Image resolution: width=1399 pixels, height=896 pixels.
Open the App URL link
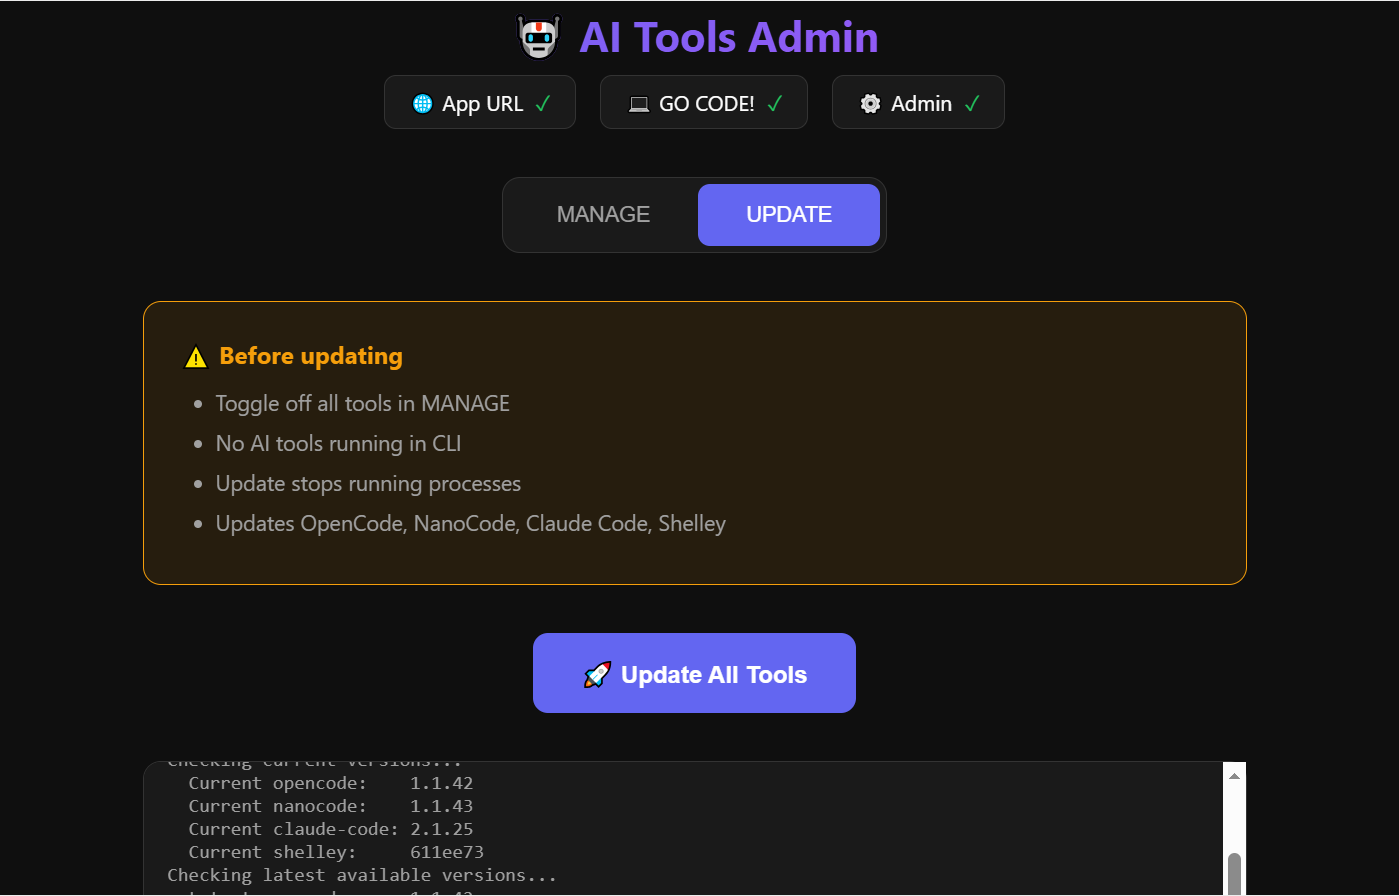[x=479, y=102]
